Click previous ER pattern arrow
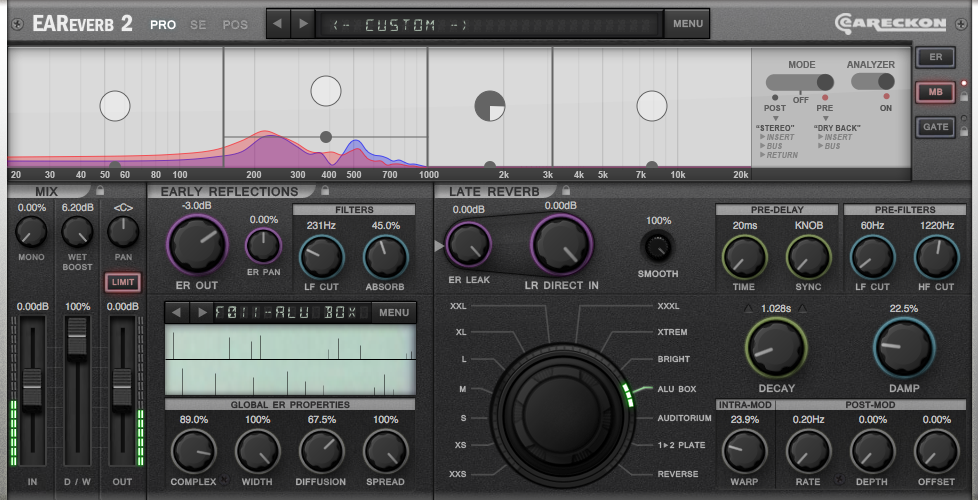Viewport: 978px width, 500px height. pos(177,312)
